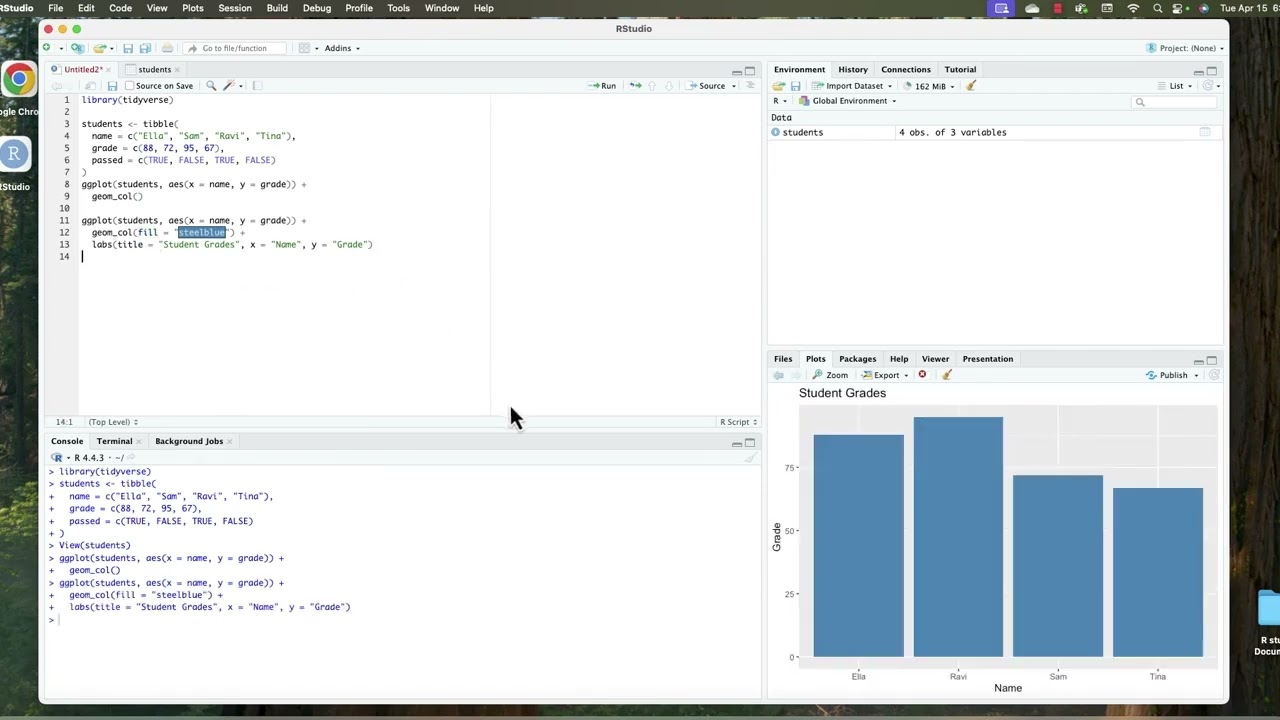Image resolution: width=1280 pixels, height=720 pixels.
Task: Open the Tools menu
Action: tap(398, 8)
